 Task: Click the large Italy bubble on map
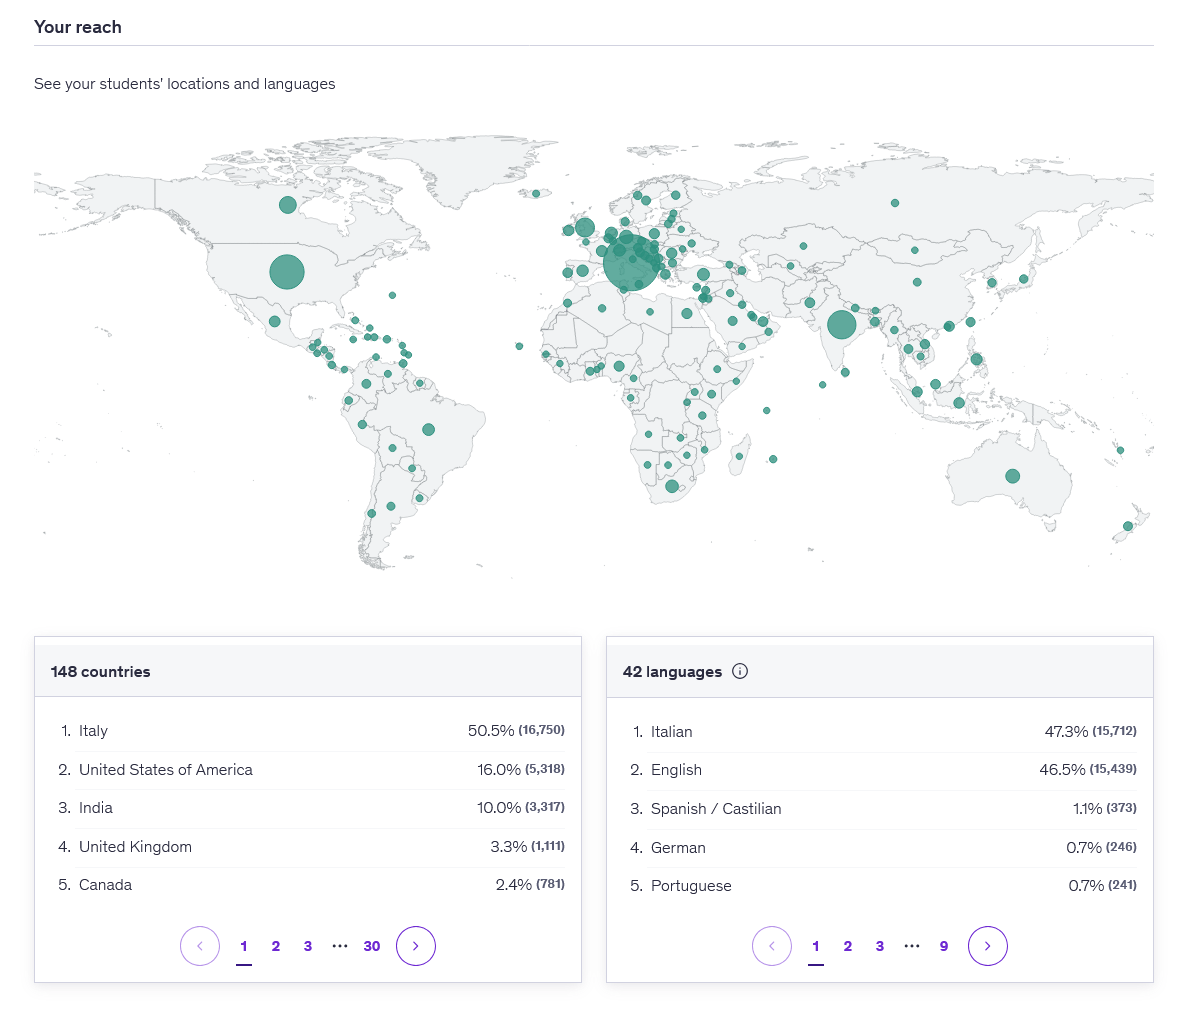(632, 264)
